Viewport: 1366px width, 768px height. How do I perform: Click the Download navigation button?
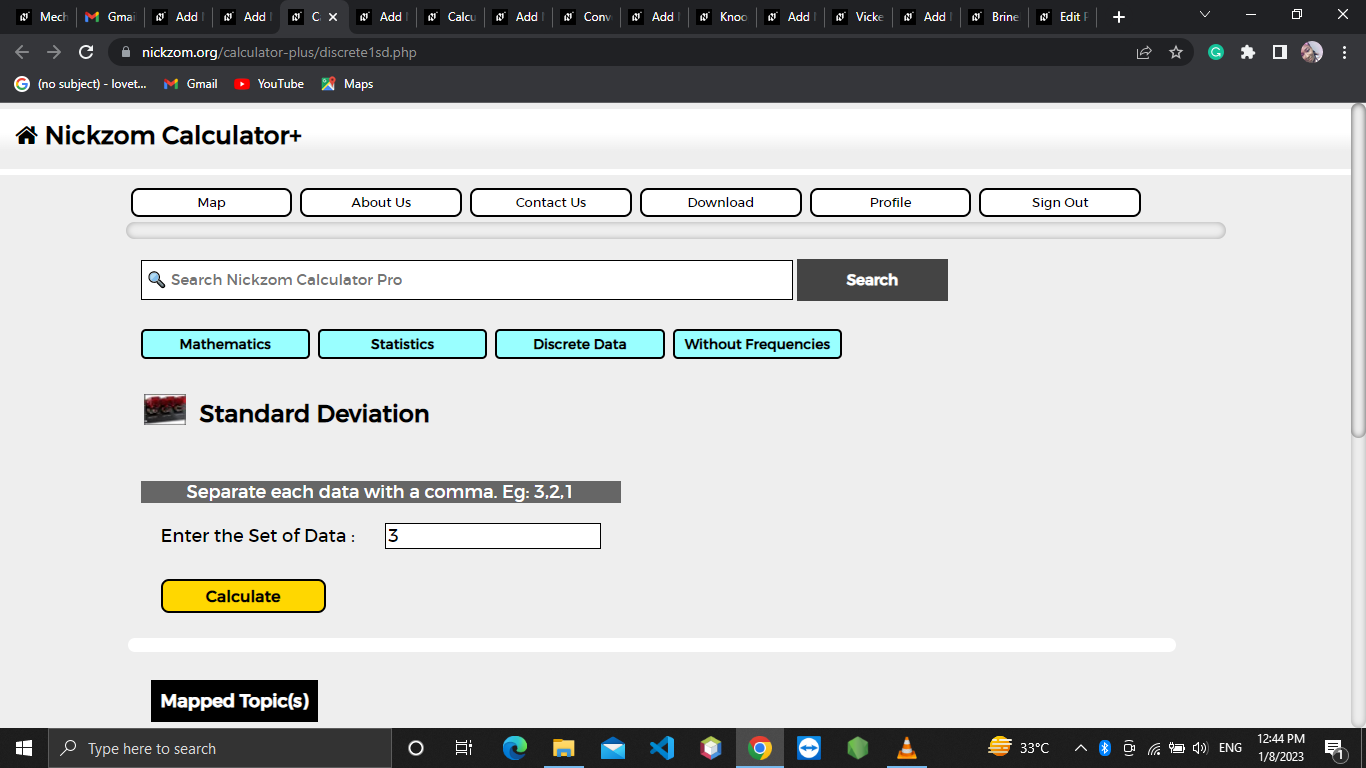point(721,202)
